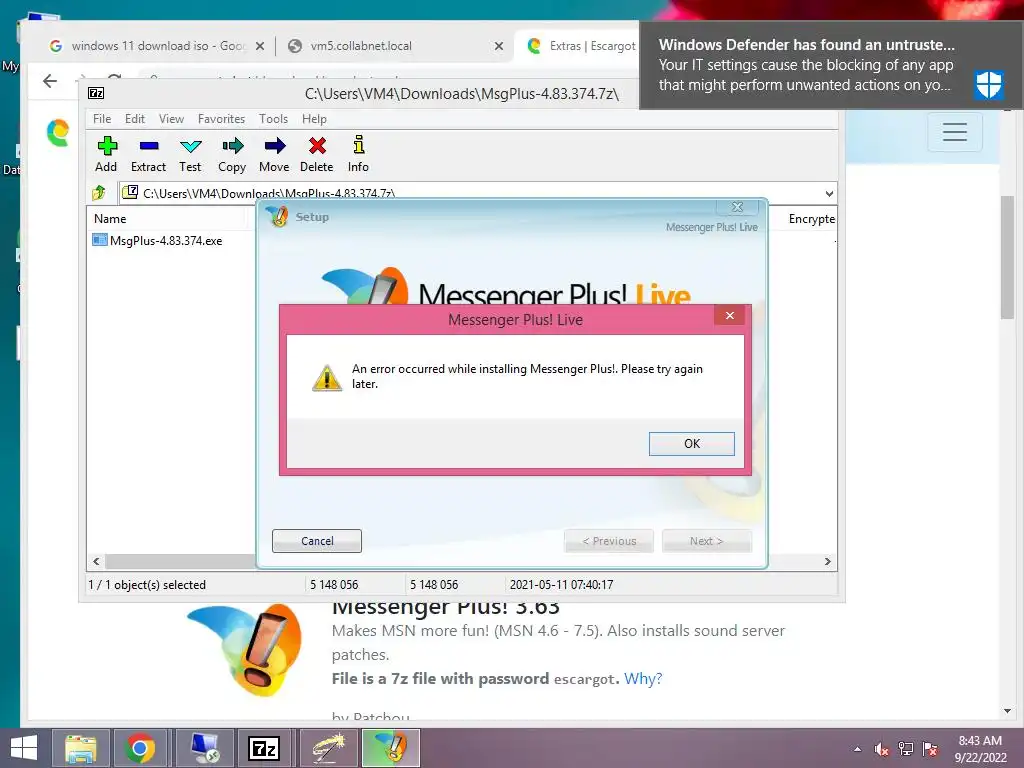Click the Escargot logo on the webpage

tap(58, 133)
